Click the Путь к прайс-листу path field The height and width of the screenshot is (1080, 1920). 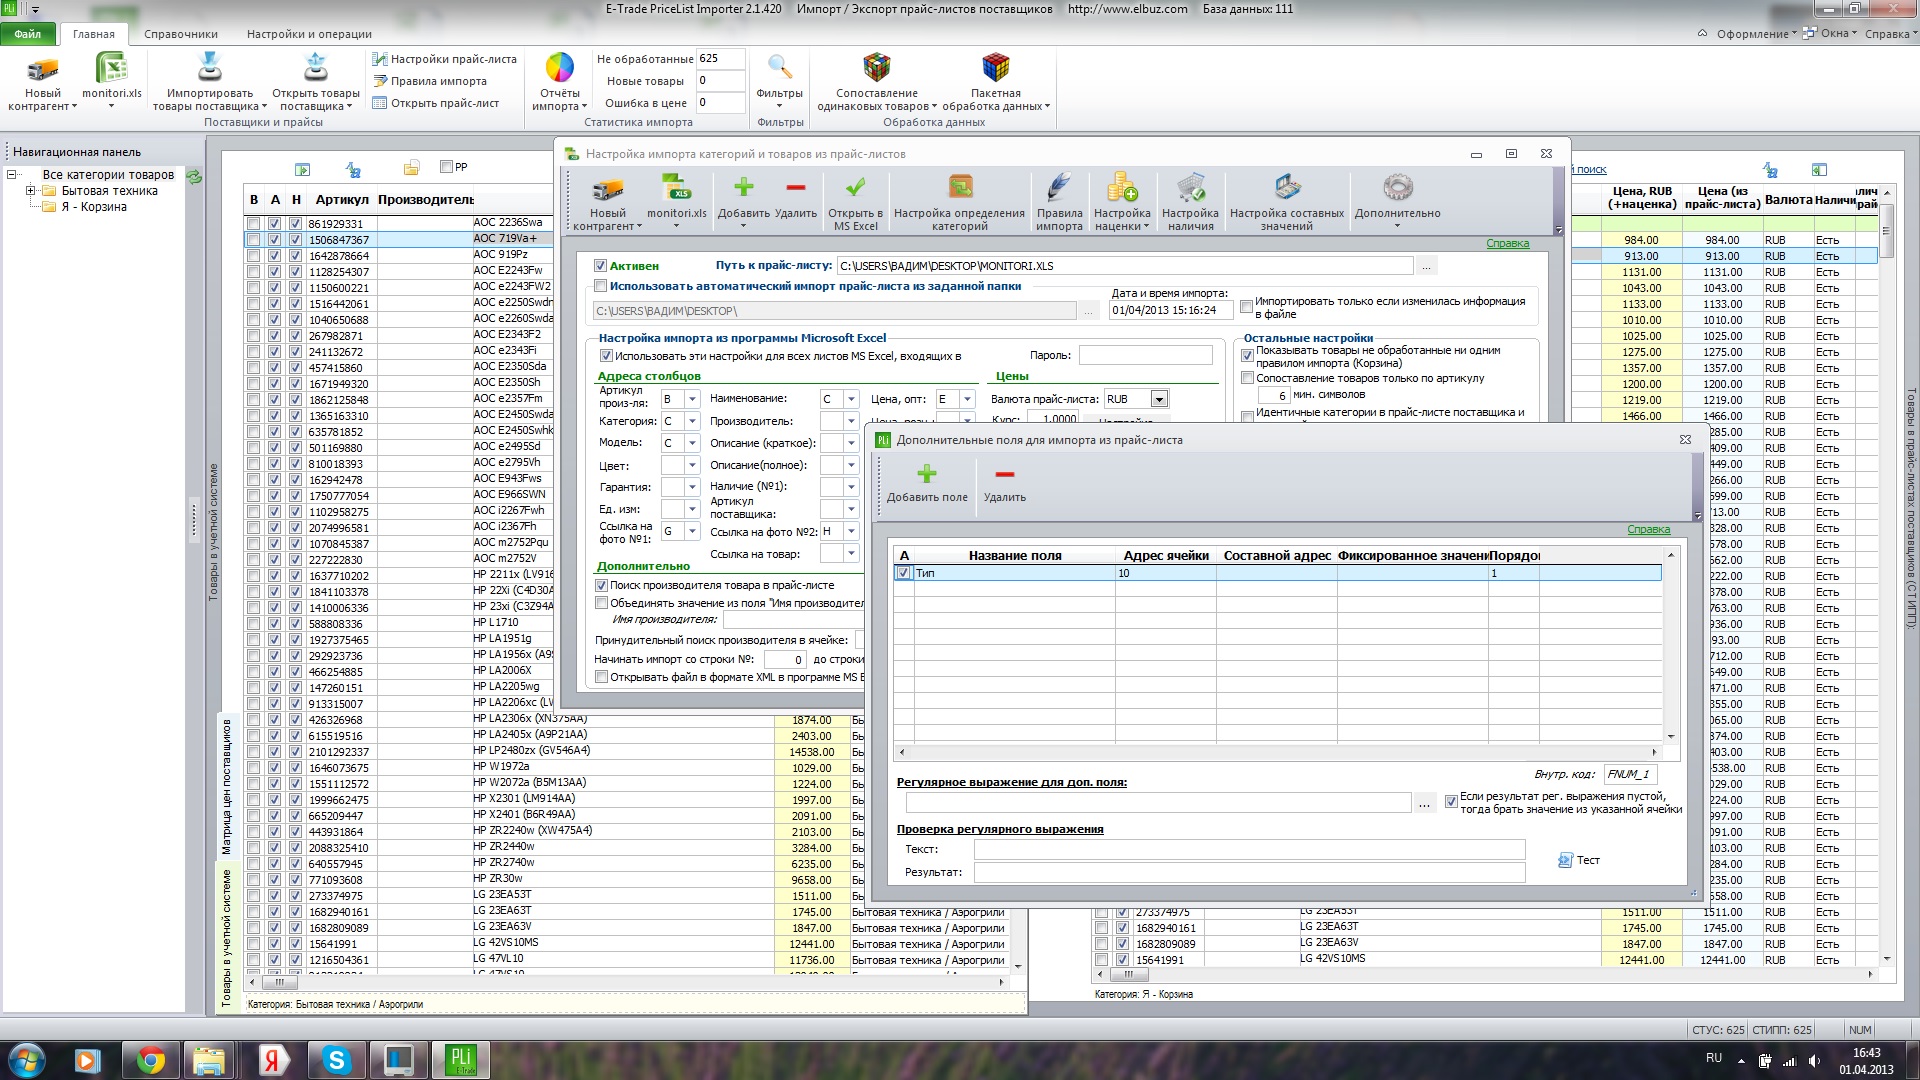pyautogui.click(x=1125, y=266)
